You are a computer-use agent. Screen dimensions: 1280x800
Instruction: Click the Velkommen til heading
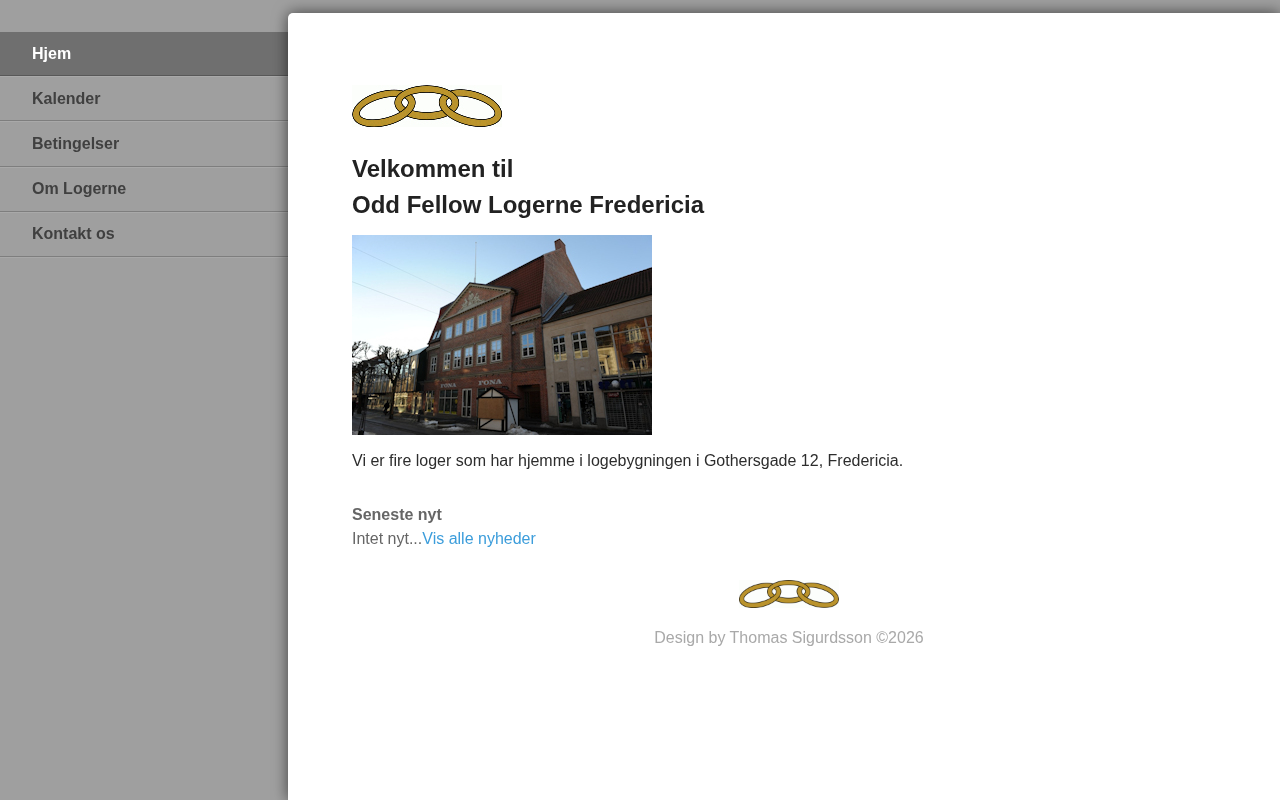432,169
